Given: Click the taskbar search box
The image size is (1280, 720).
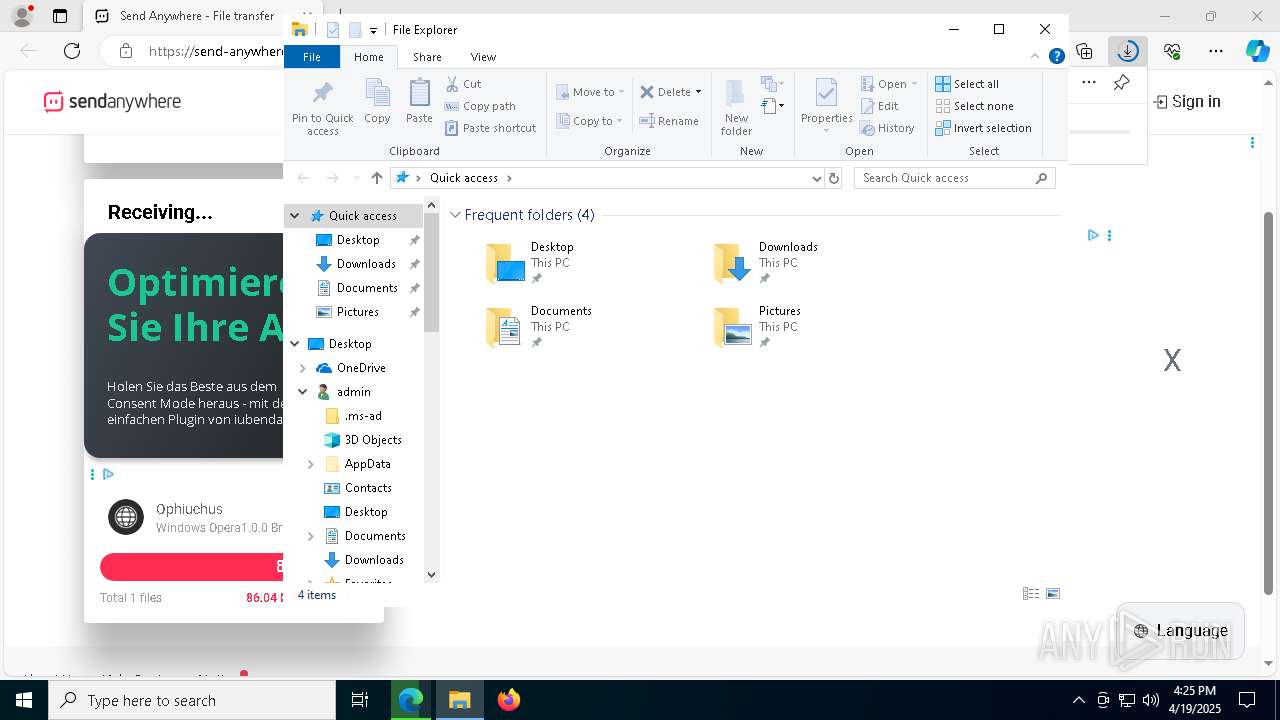Looking at the screenshot, I should pyautogui.click(x=192, y=700).
